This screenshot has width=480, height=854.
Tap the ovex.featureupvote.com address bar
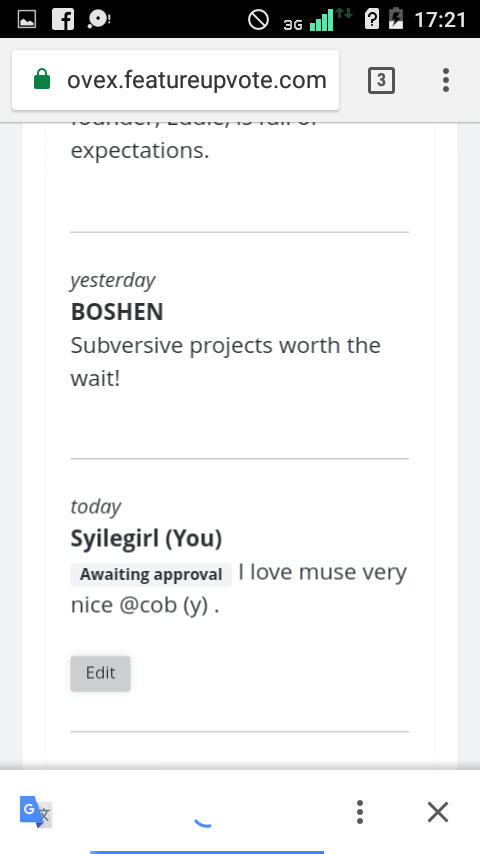pos(175,80)
